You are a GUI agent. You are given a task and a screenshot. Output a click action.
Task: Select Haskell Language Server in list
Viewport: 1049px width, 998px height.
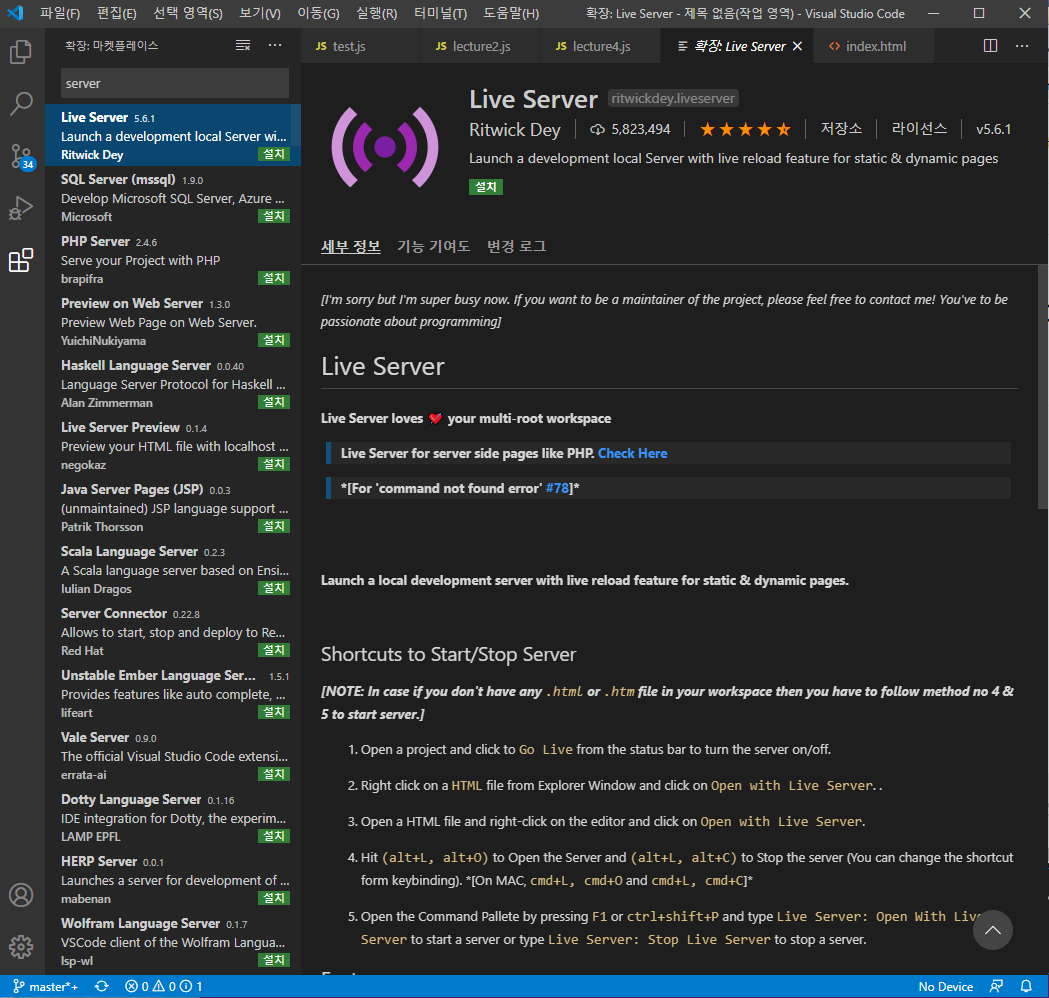click(173, 383)
